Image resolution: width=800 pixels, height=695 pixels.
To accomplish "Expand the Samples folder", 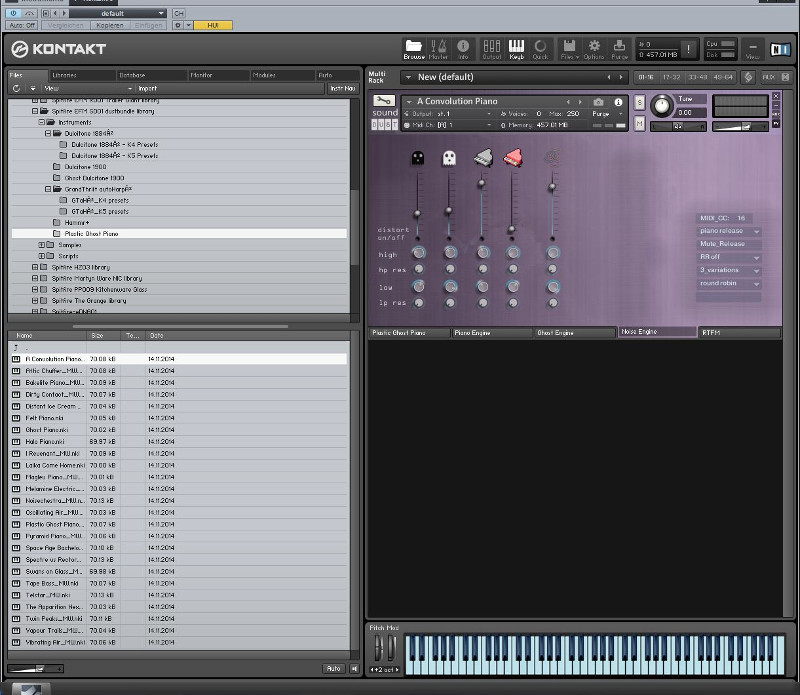I will click(x=41, y=245).
